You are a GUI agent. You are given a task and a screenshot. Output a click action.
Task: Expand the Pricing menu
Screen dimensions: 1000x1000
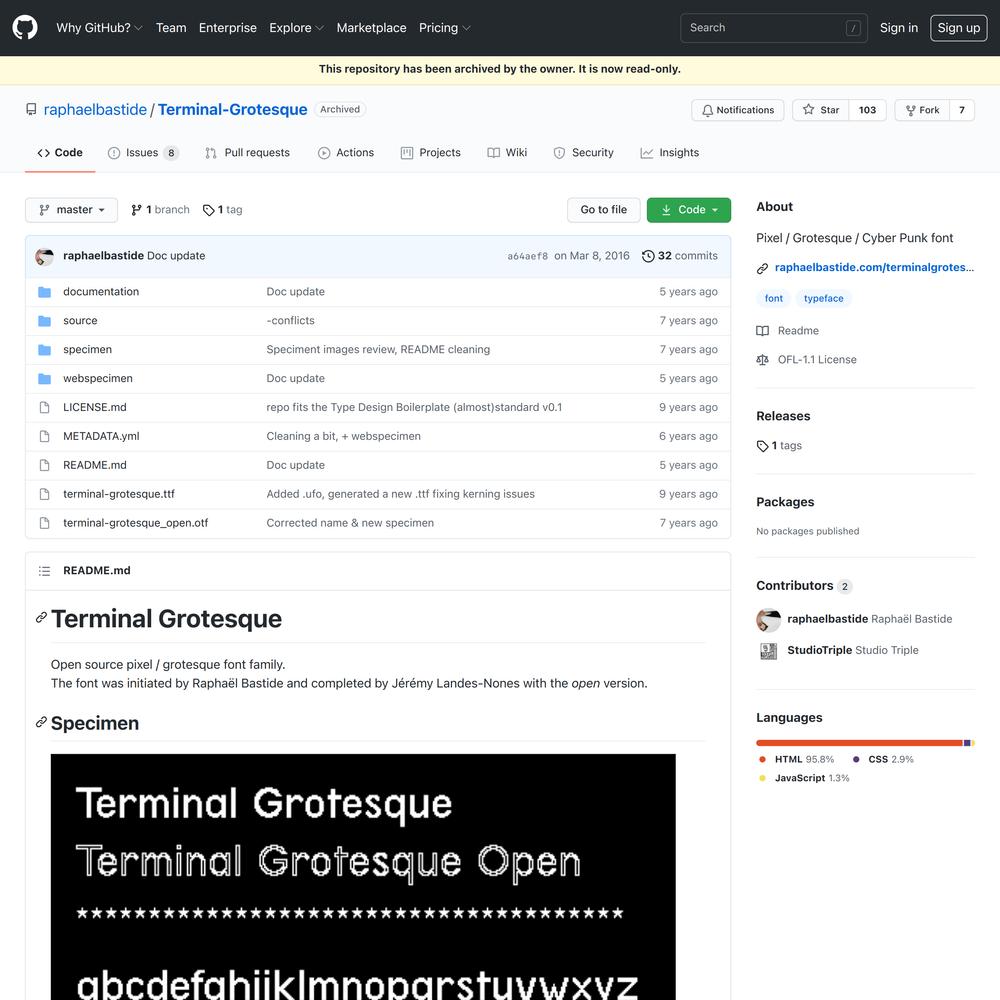445,28
